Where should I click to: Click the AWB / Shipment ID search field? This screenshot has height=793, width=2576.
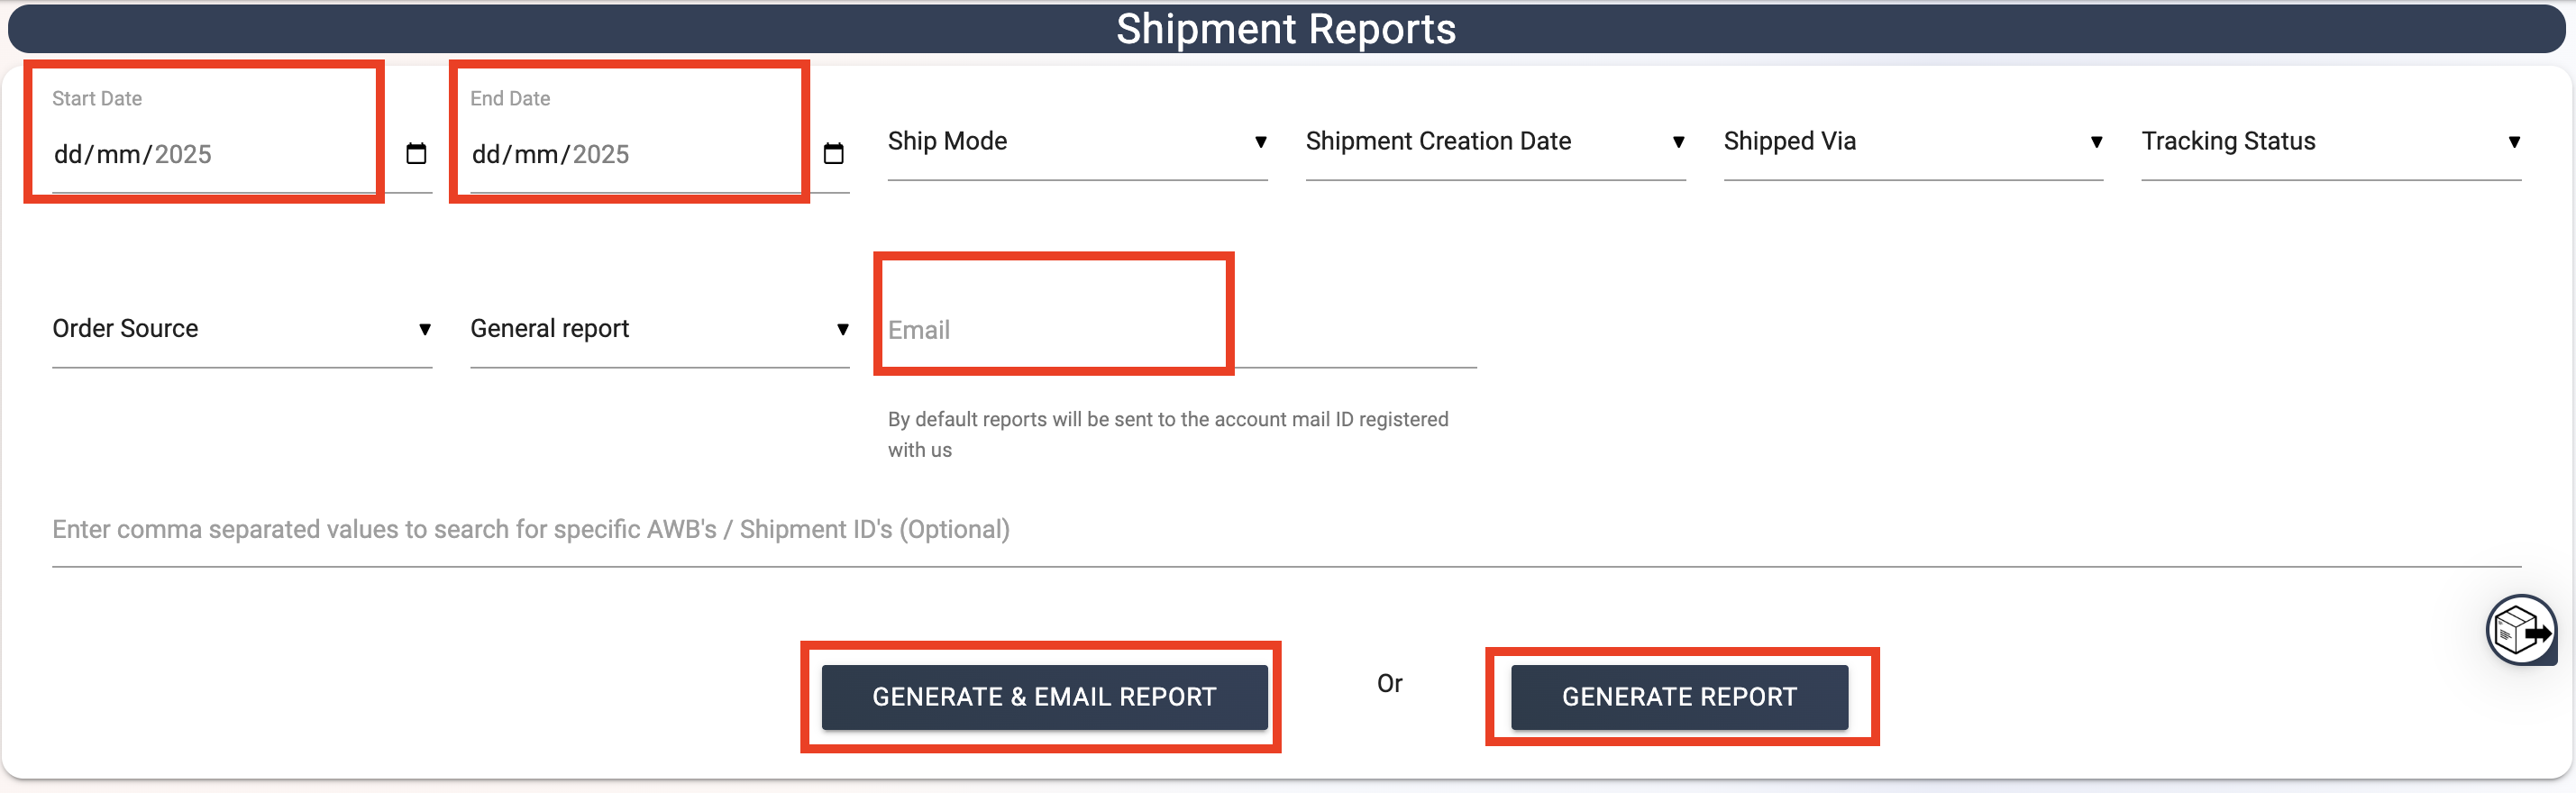tap(1287, 529)
